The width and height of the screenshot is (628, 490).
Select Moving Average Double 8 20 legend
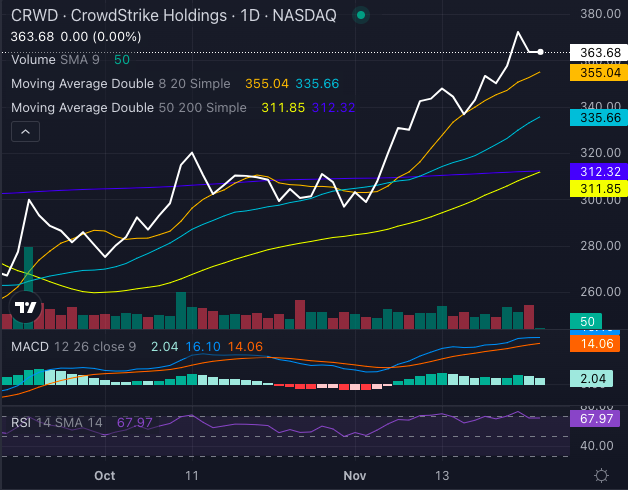(x=120, y=84)
